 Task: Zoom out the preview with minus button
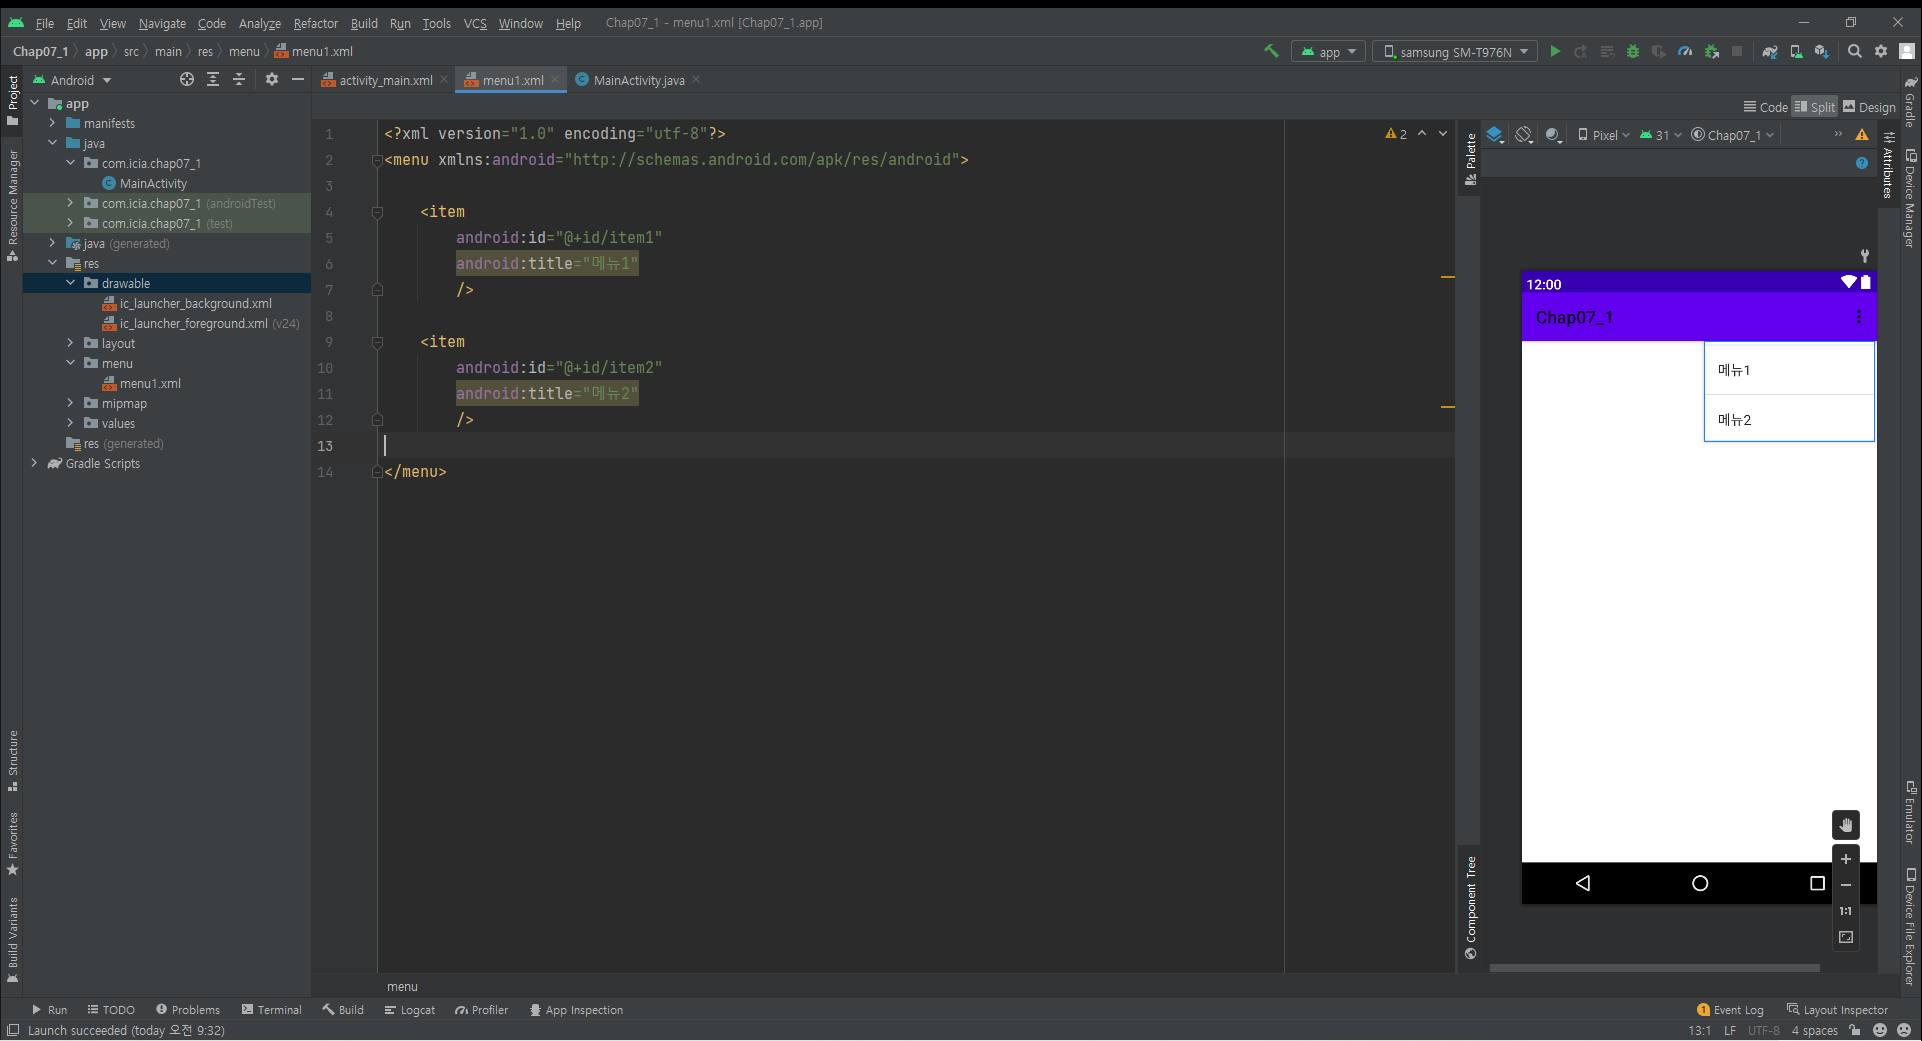click(x=1846, y=885)
